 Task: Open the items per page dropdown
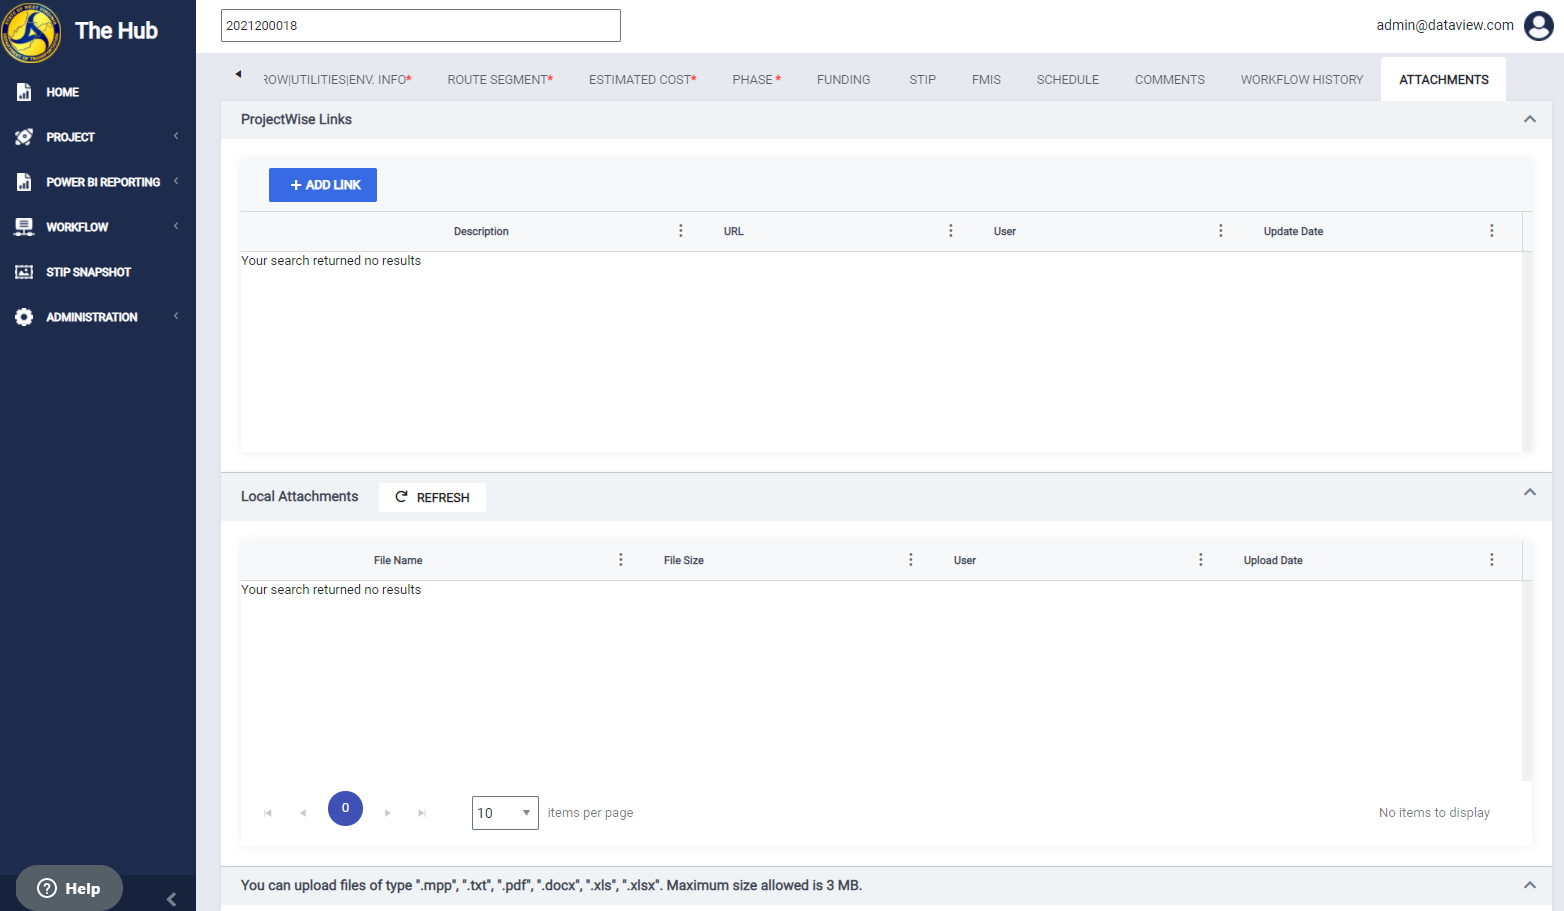click(x=505, y=813)
